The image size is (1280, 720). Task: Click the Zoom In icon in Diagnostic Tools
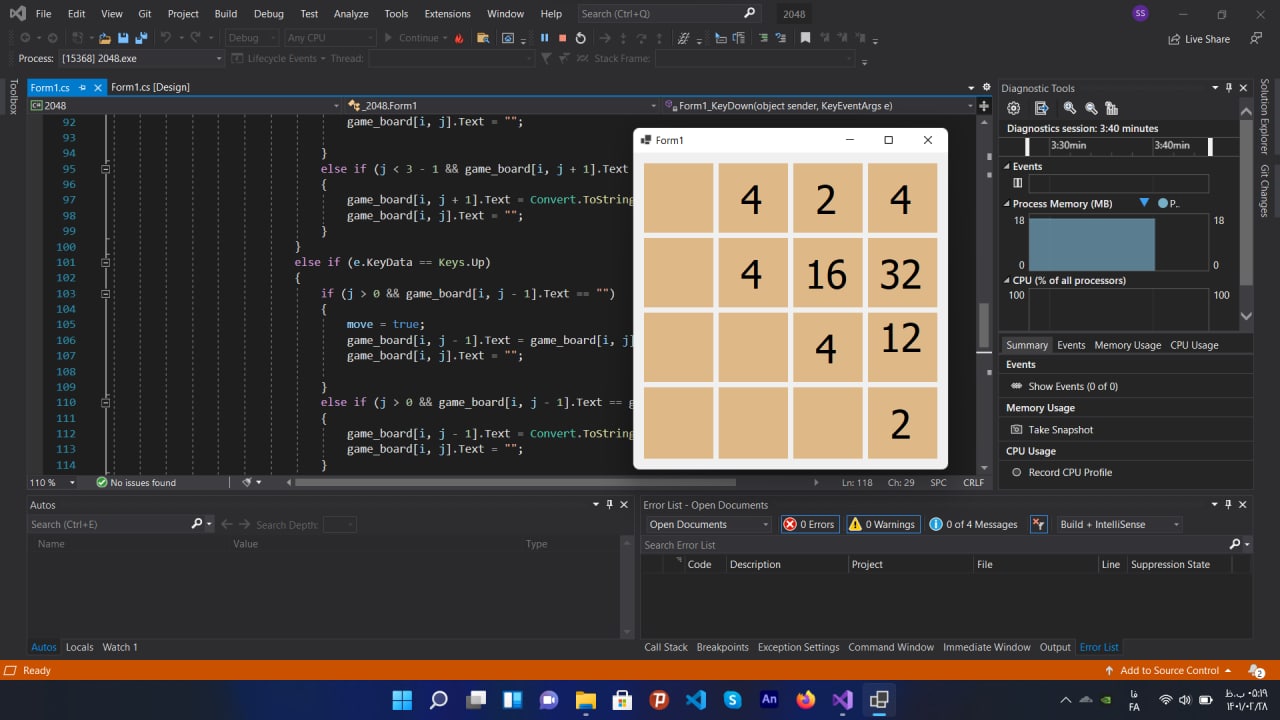tap(1069, 108)
